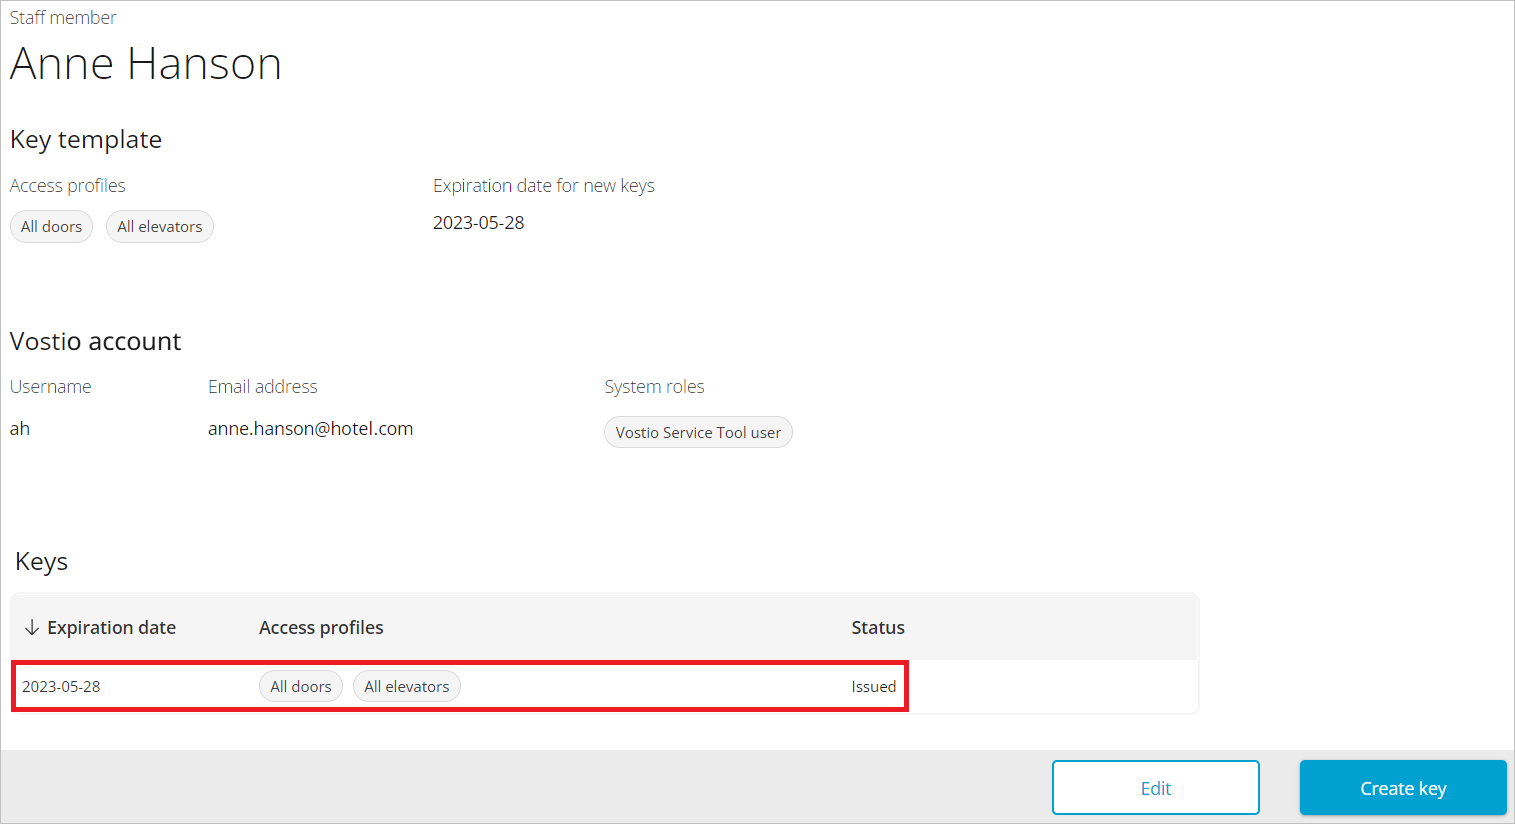Click the Status column header
The width and height of the screenshot is (1515, 824).
877,627
